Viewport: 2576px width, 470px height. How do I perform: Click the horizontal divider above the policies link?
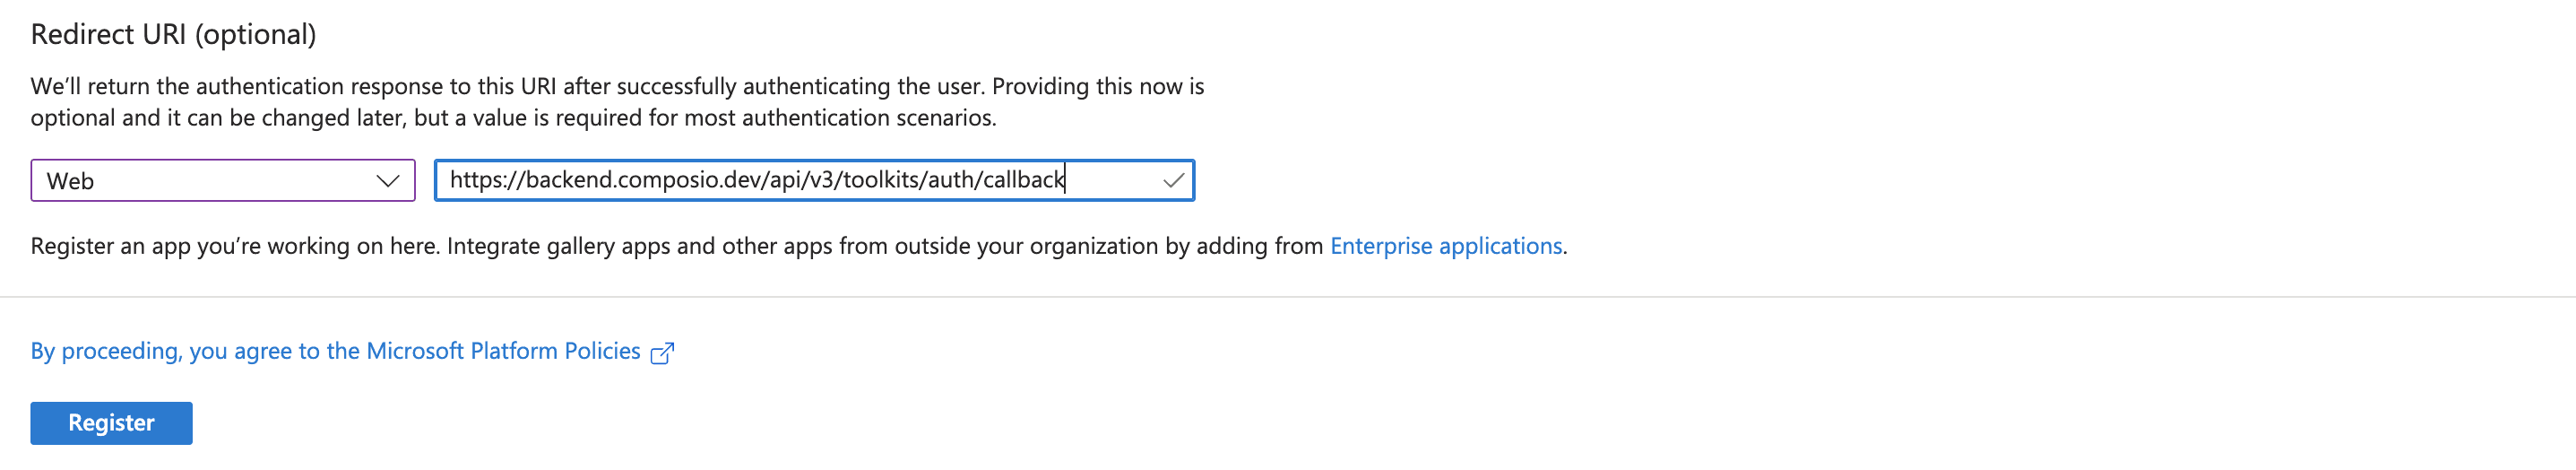coord(1288,297)
